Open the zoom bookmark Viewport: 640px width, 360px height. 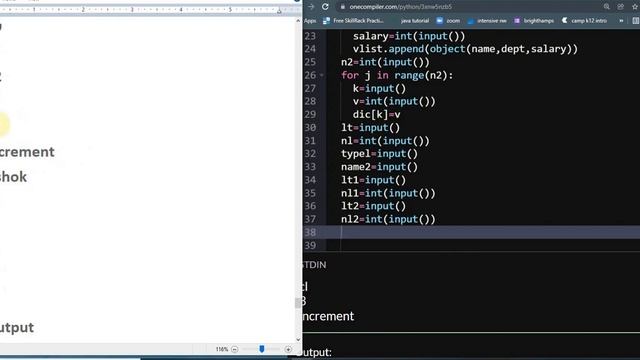pos(448,21)
